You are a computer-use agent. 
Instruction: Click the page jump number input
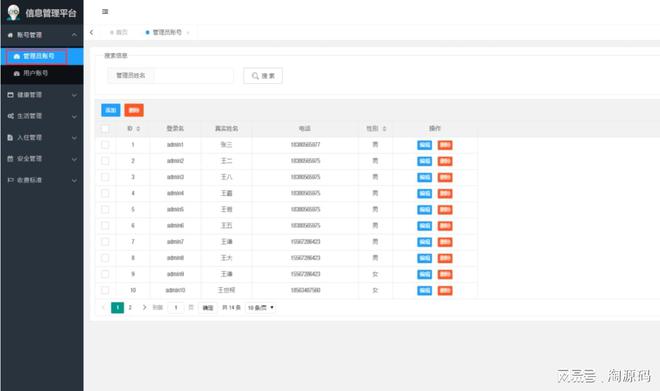pyautogui.click(x=176, y=308)
